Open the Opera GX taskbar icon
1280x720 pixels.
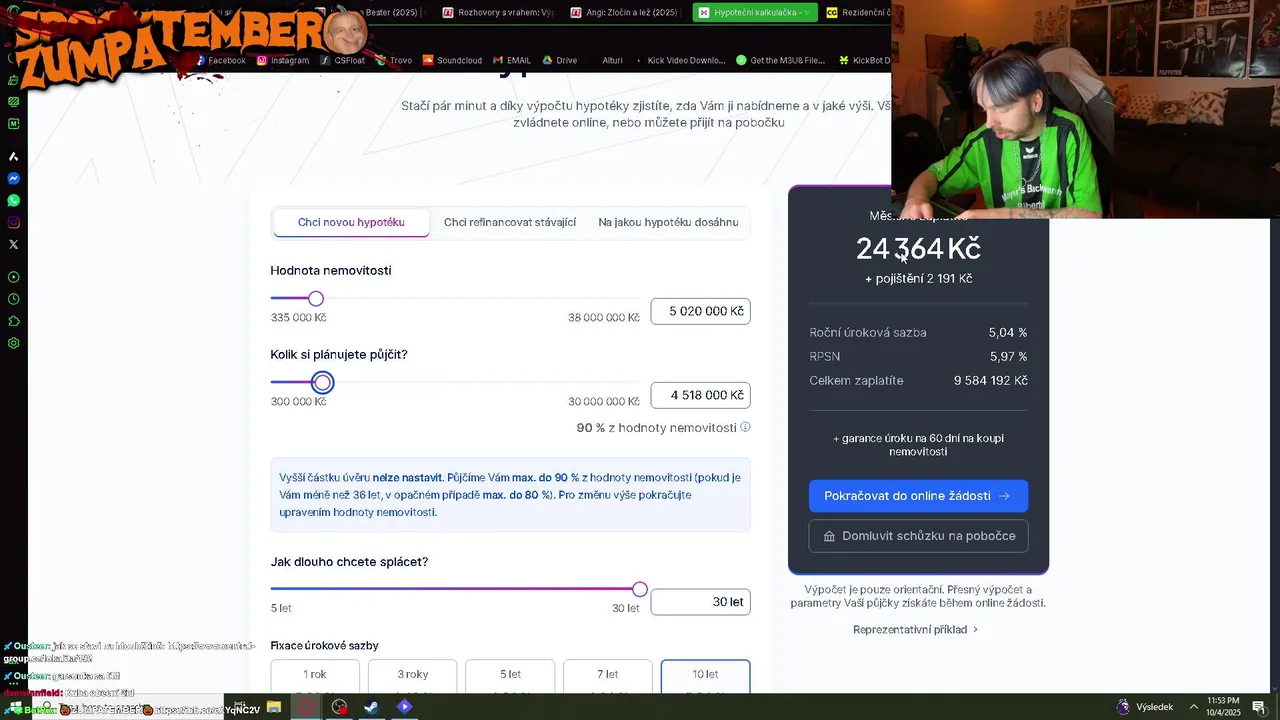pyautogui.click(x=306, y=707)
